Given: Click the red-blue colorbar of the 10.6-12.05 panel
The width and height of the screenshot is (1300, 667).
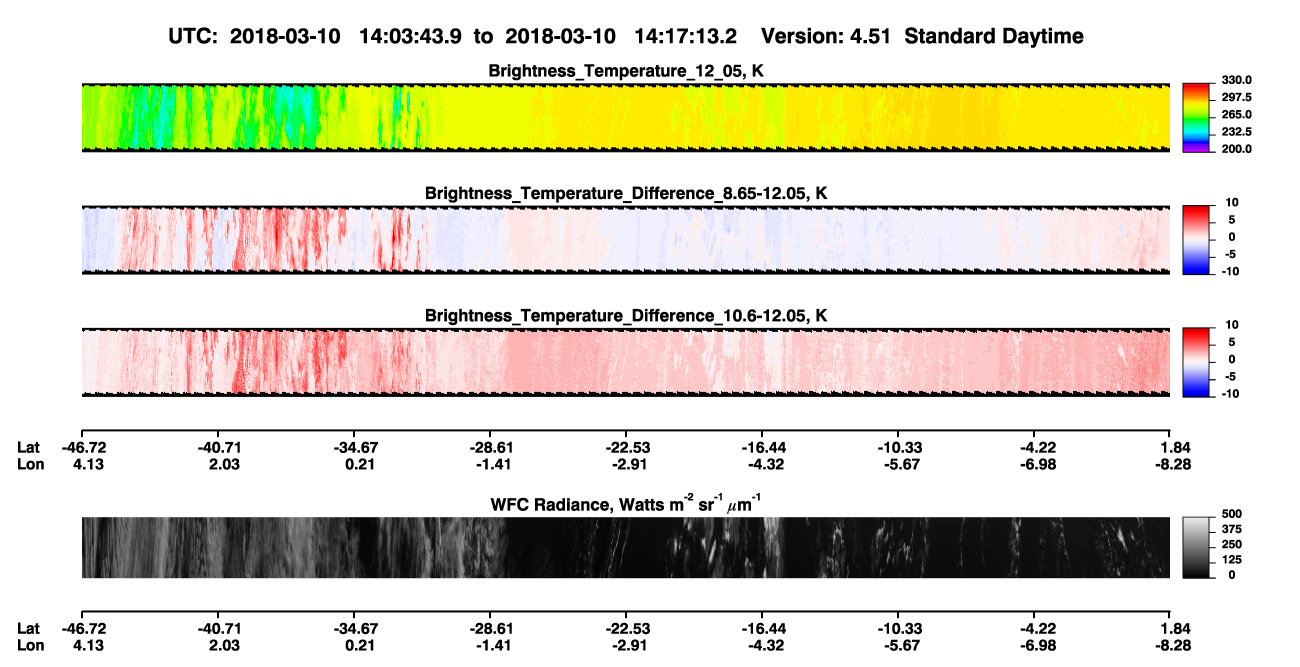Looking at the screenshot, I should [1197, 363].
